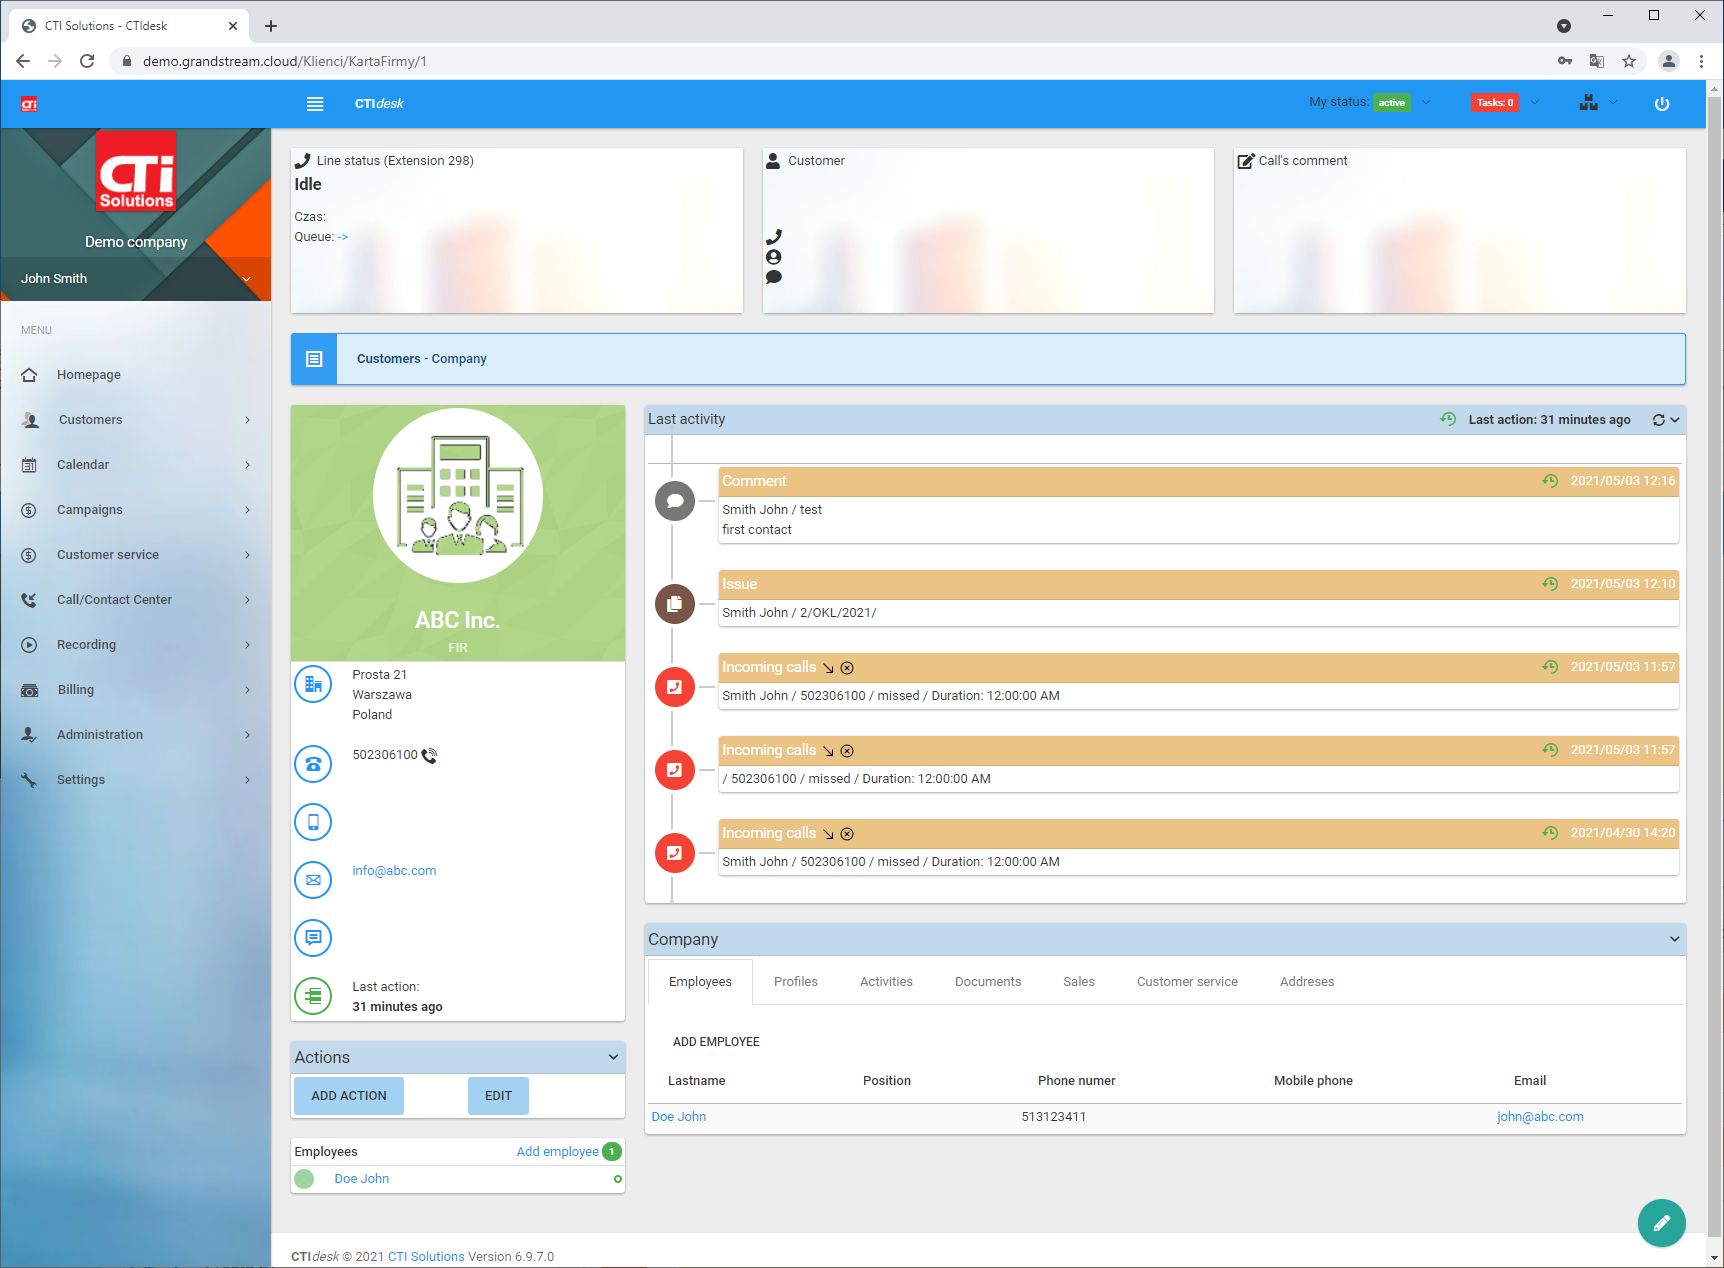Switch to the Profiles tab

796,982
